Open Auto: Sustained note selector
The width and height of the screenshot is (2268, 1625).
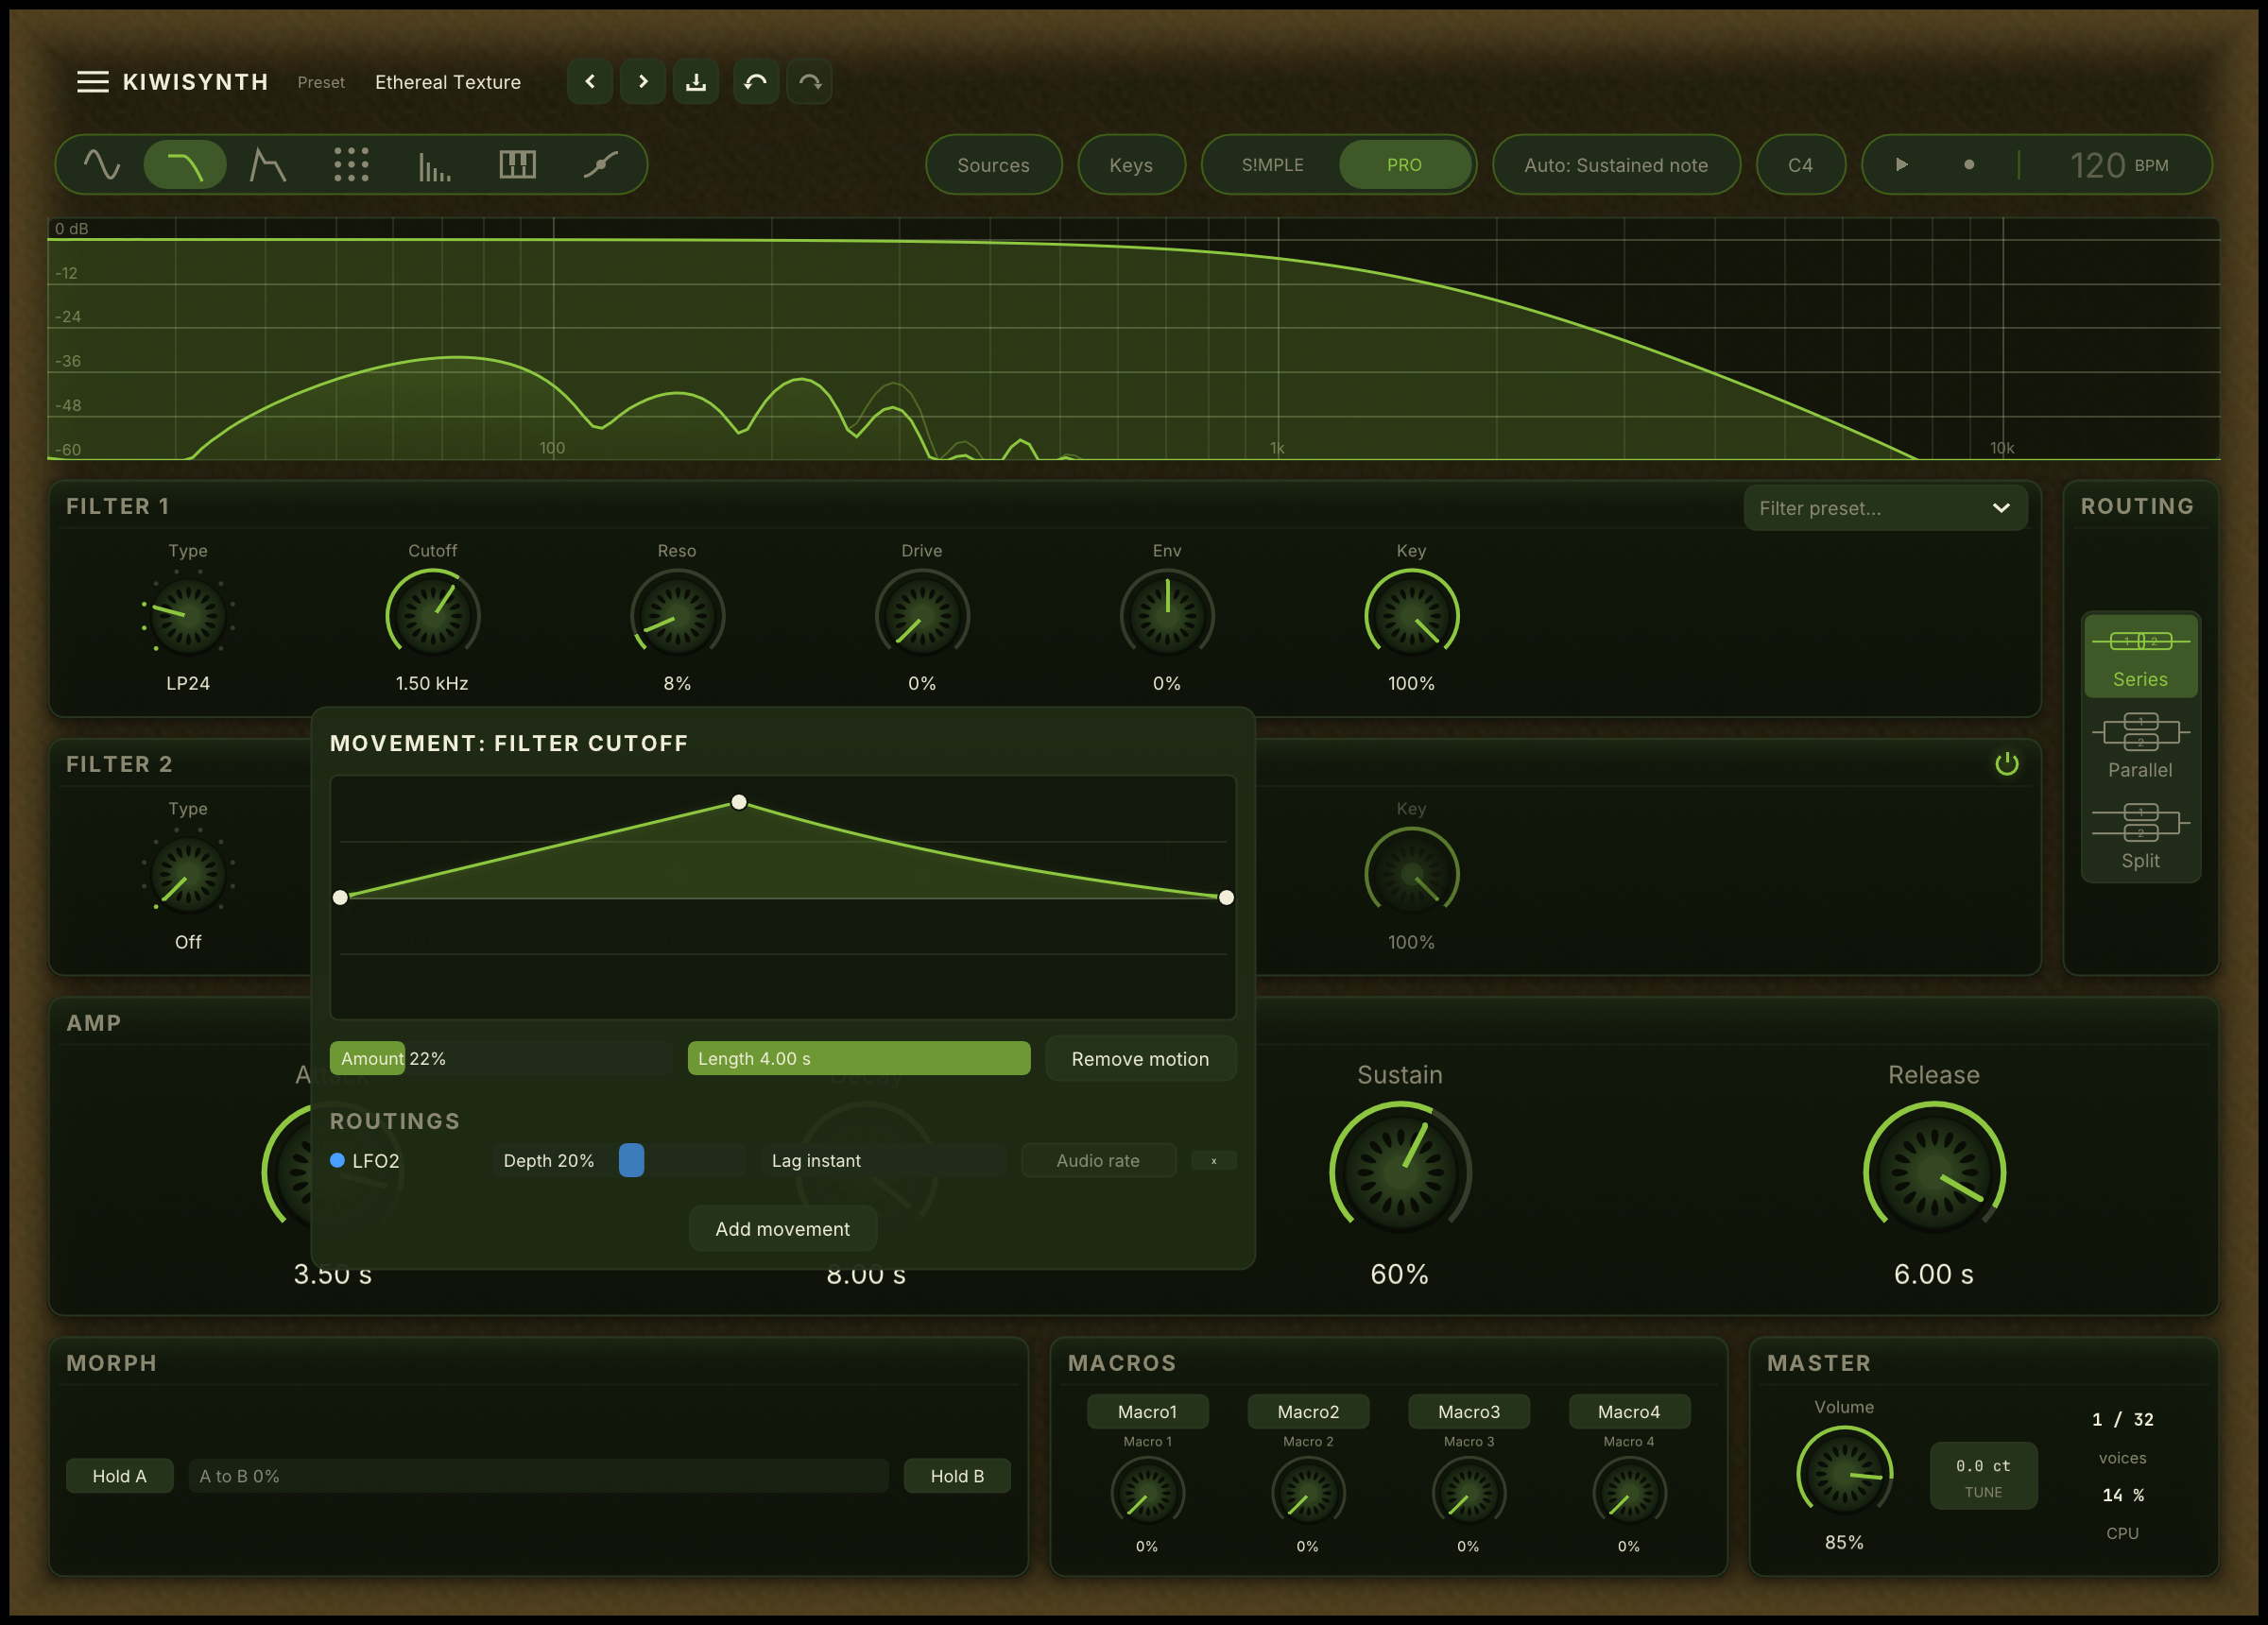point(1616,165)
